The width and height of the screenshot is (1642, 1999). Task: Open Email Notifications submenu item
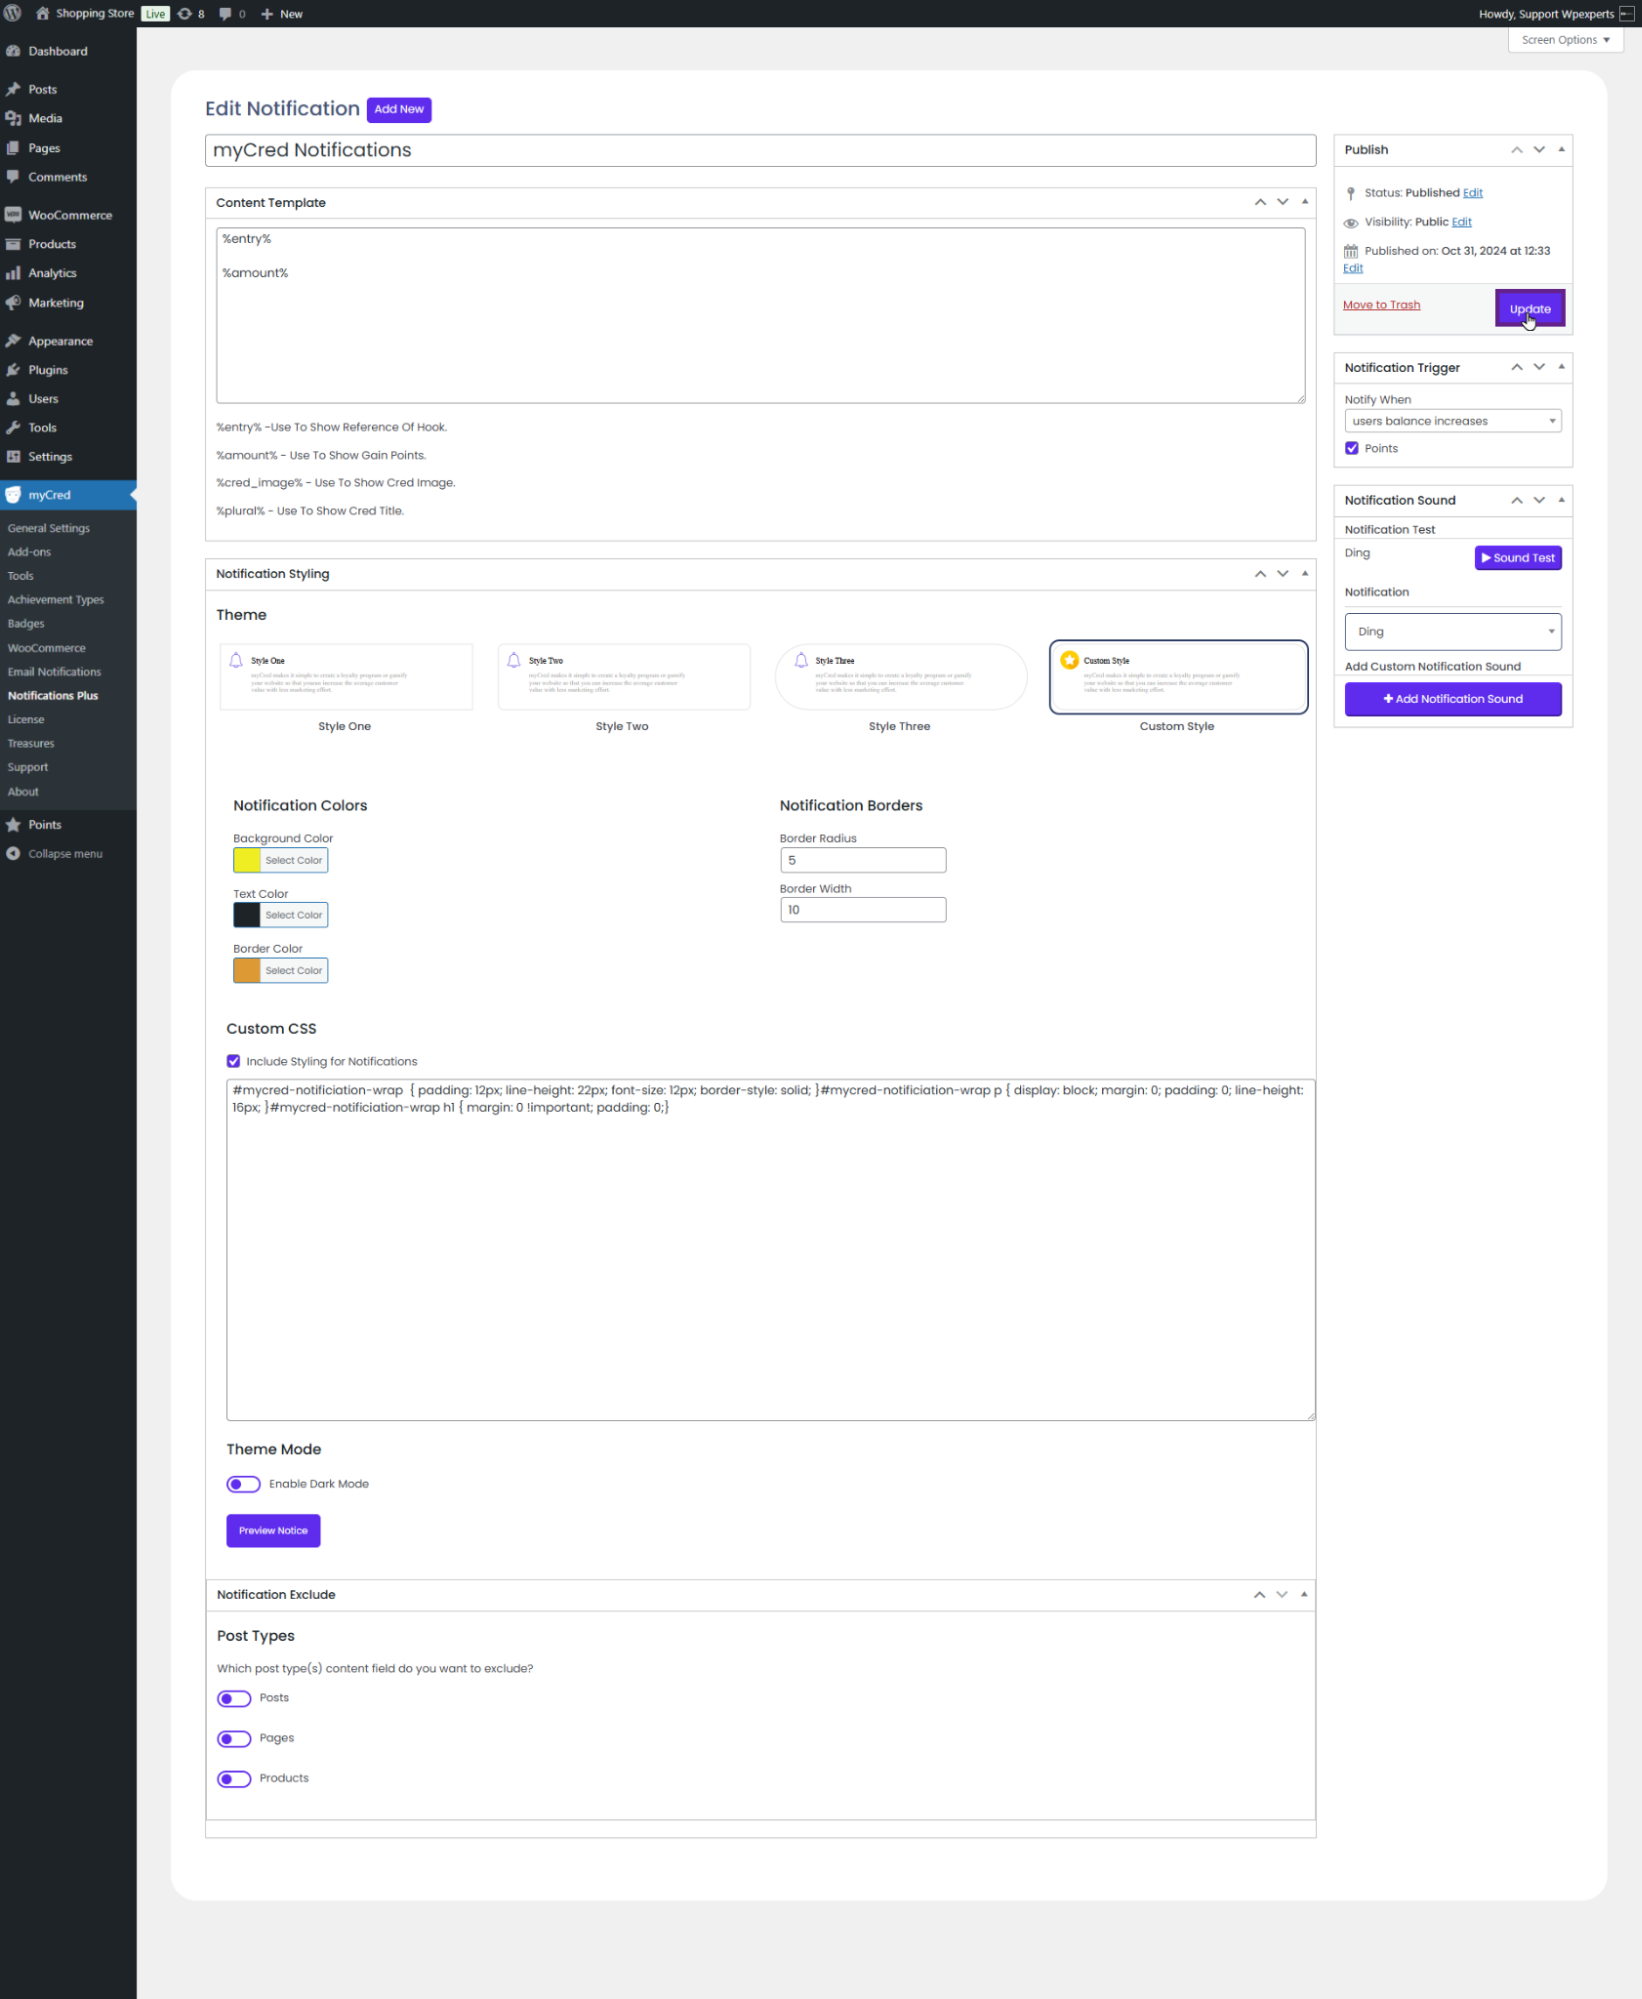point(54,672)
